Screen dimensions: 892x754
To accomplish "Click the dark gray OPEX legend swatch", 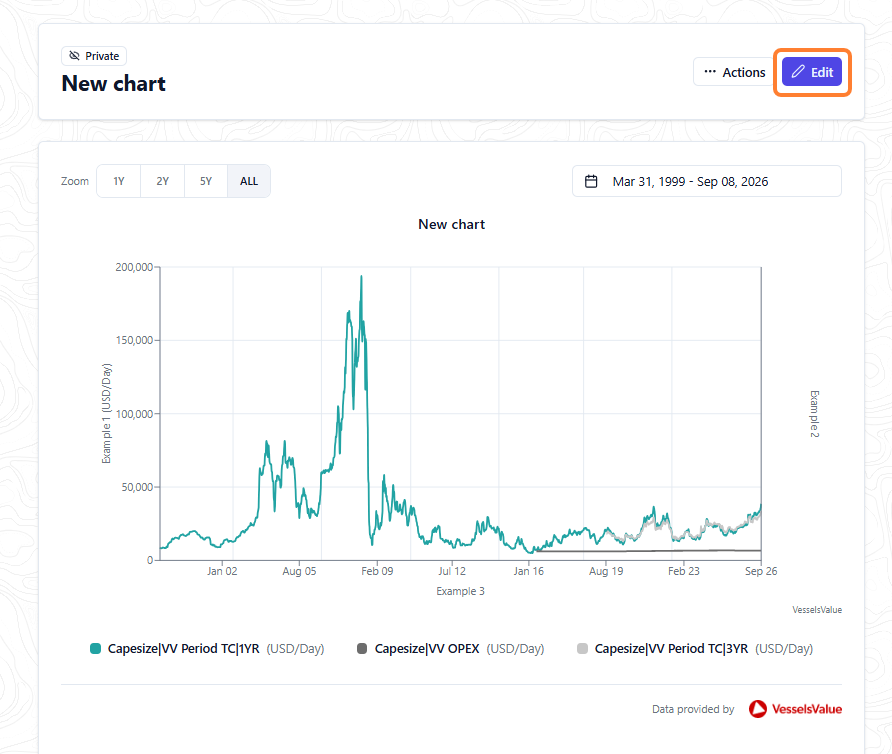I will click(362, 649).
